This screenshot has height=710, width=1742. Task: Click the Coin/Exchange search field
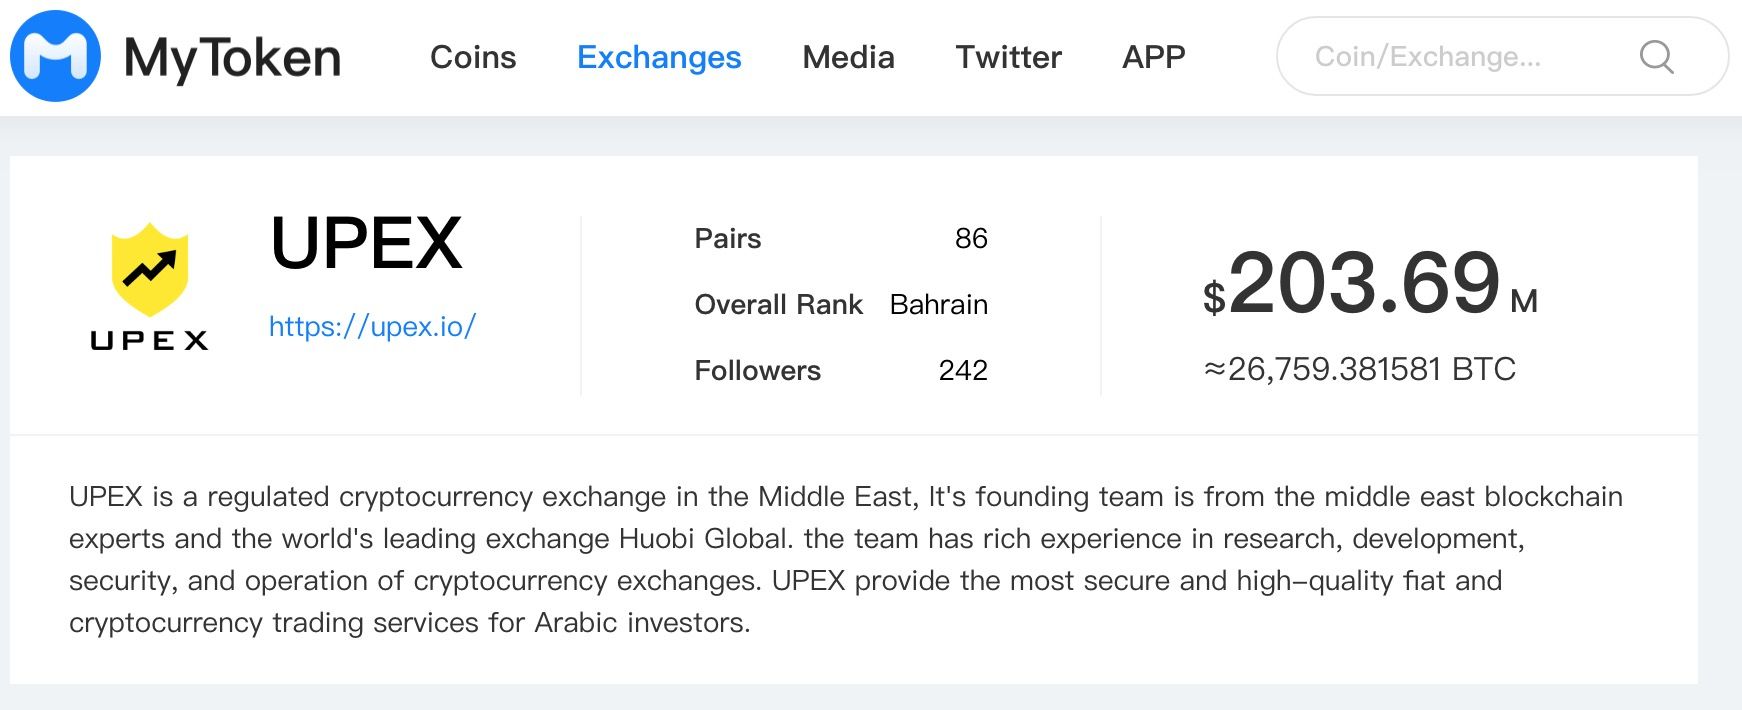1502,56
